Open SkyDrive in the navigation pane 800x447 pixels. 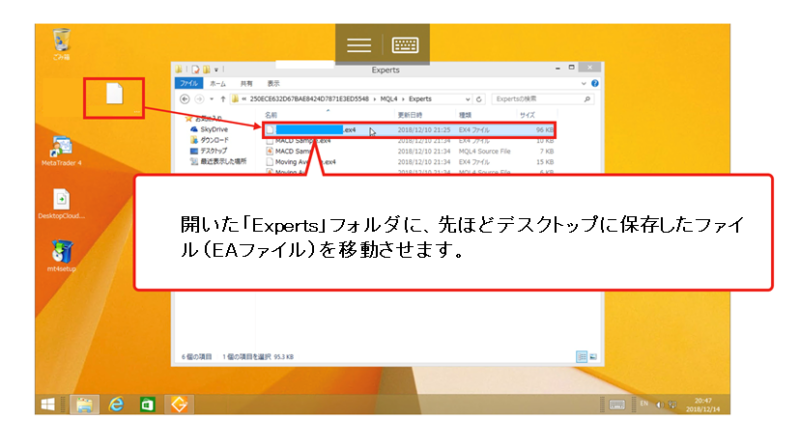click(x=209, y=130)
